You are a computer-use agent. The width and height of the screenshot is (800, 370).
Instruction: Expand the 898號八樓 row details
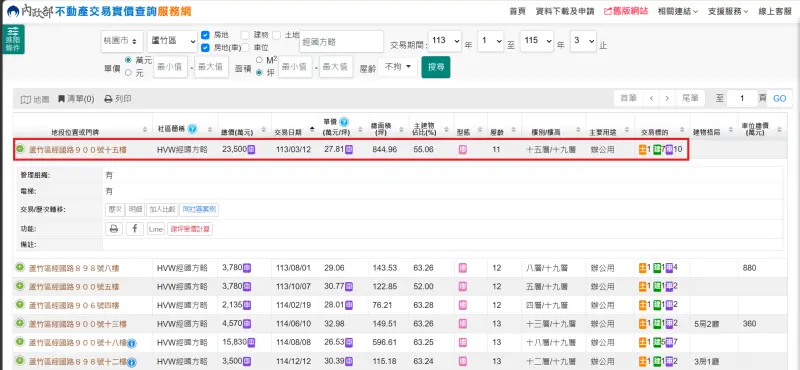click(x=20, y=267)
